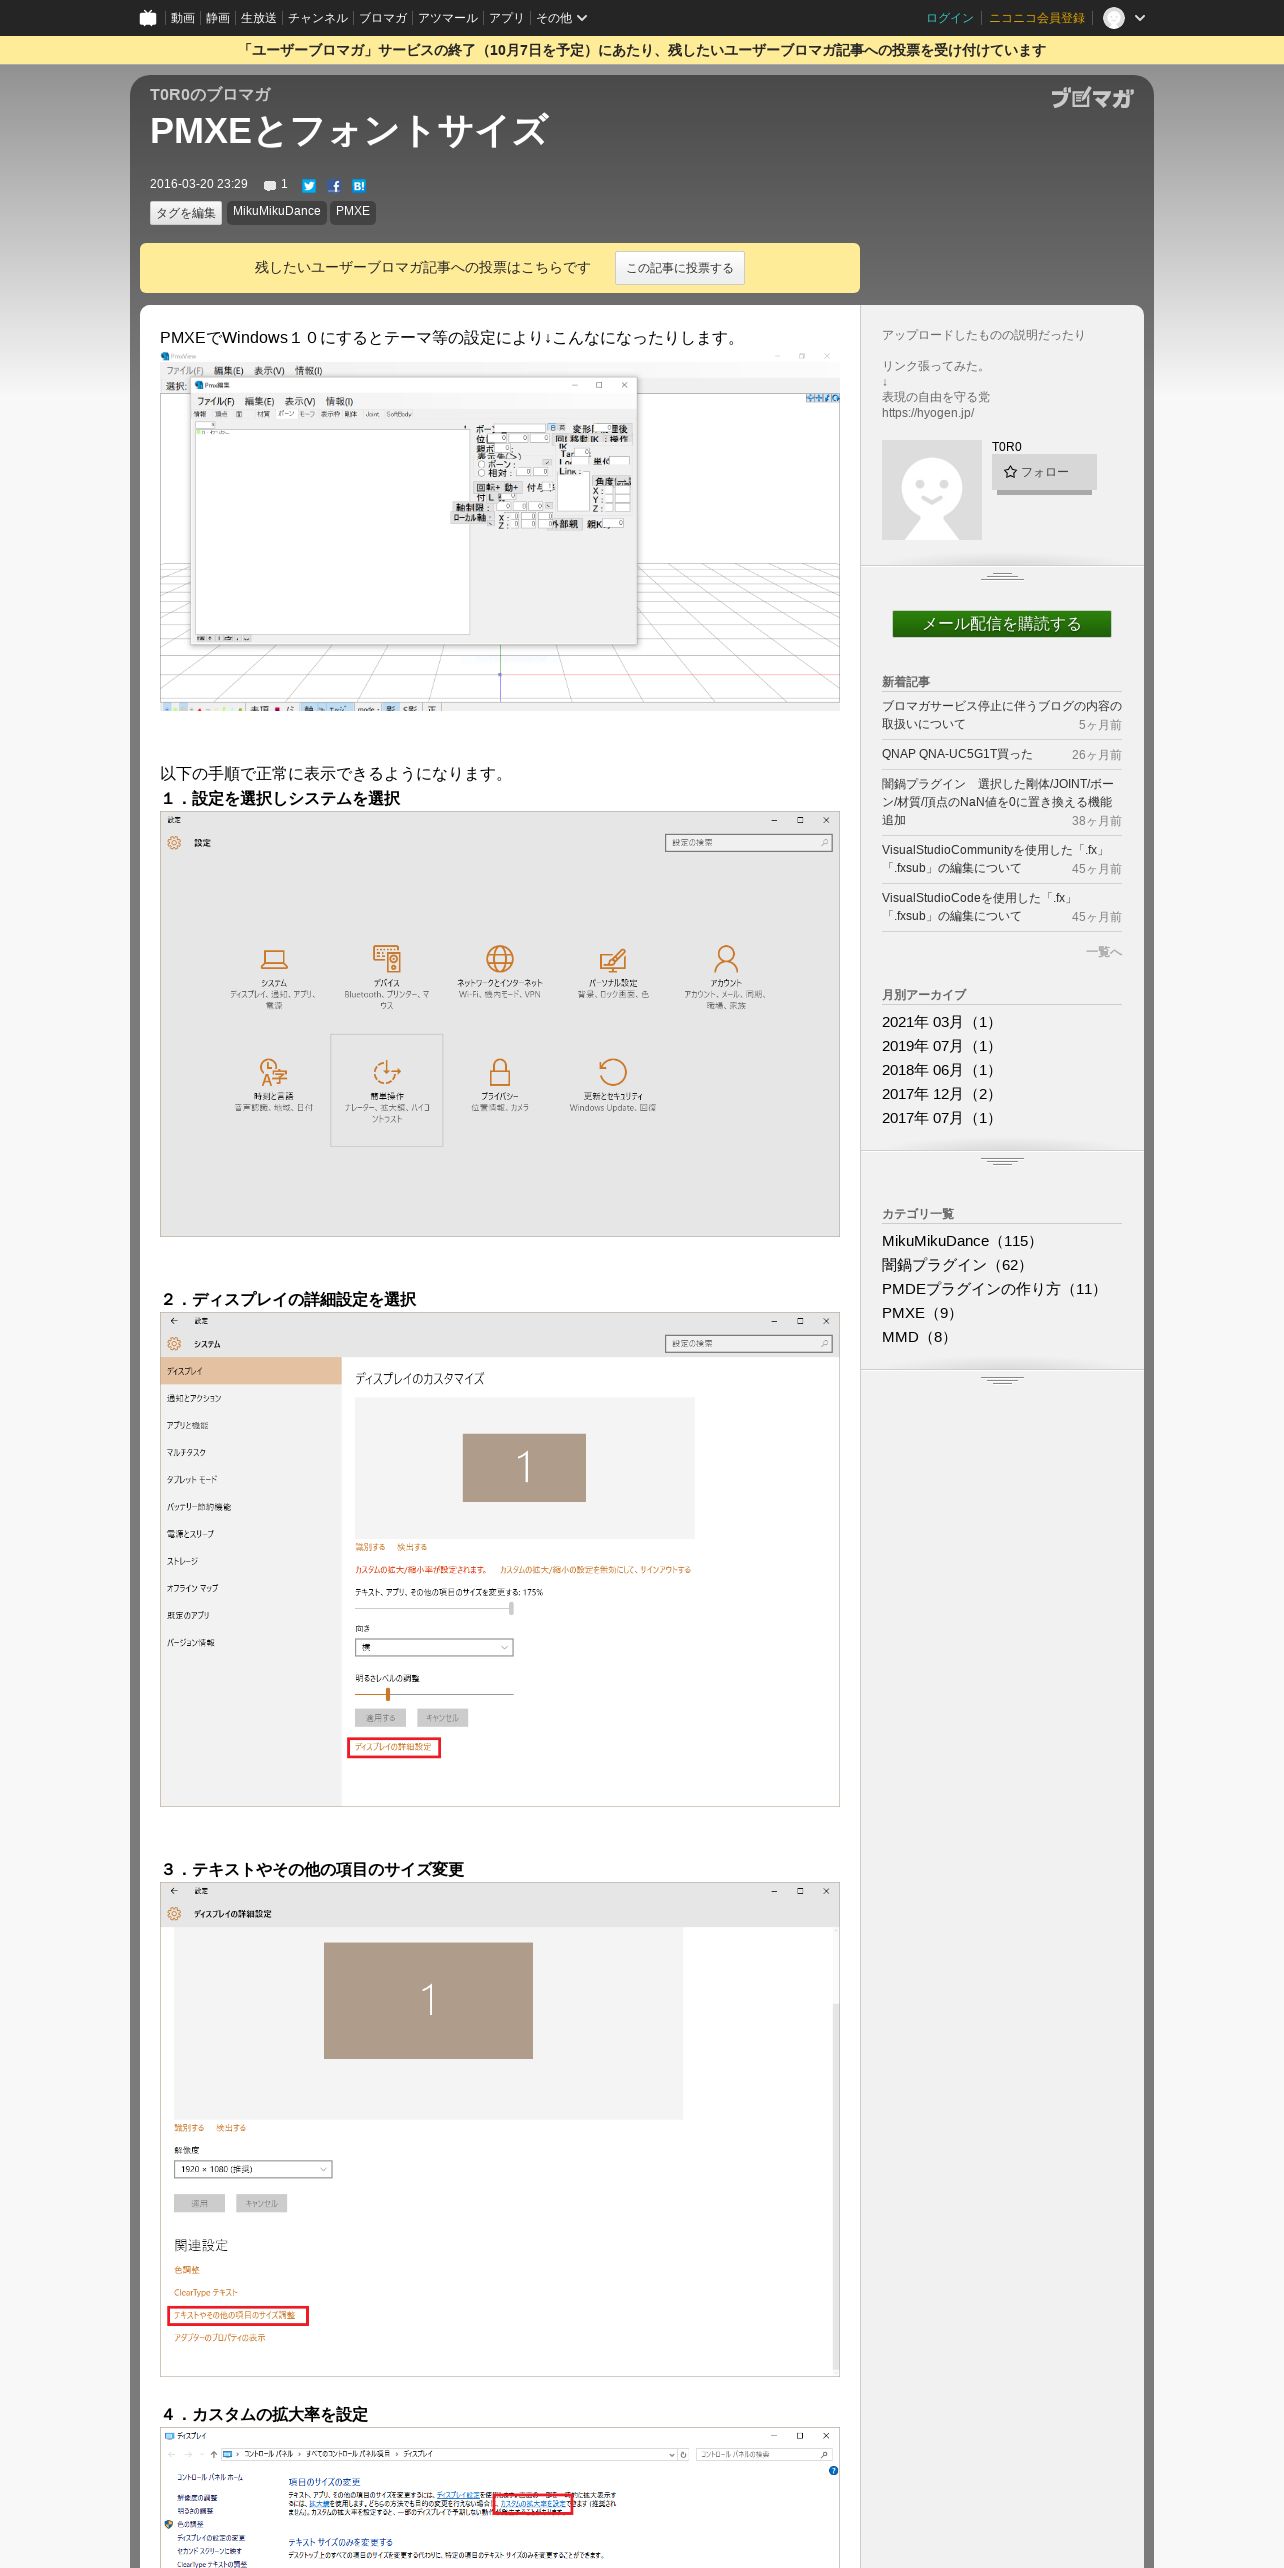This screenshot has height=2568, width=1284.
Task: Click the PMXEとフォントサイズ article title
Action: tap(349, 131)
